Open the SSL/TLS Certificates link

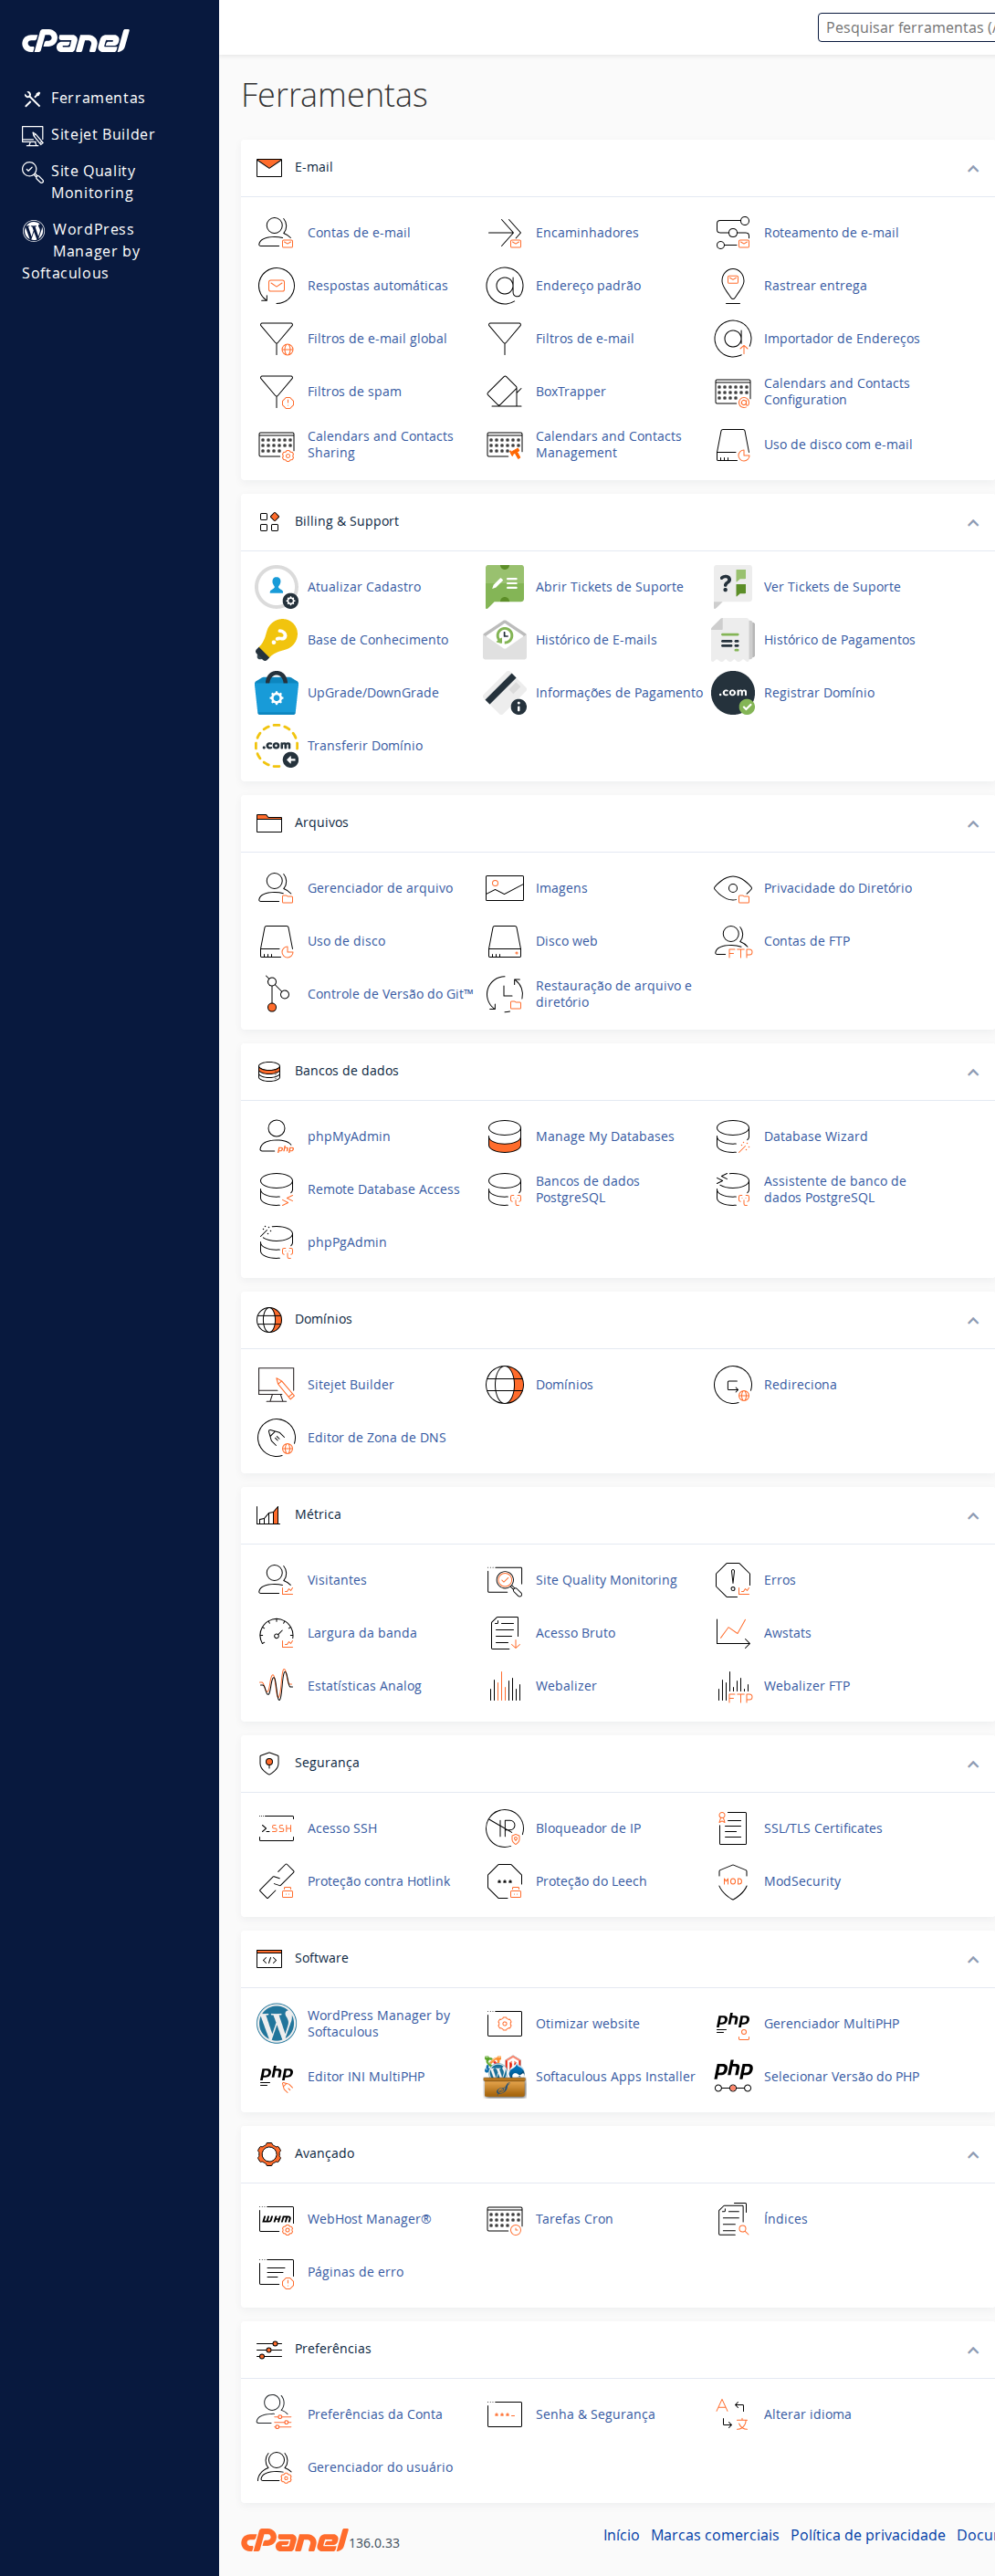click(x=822, y=1829)
